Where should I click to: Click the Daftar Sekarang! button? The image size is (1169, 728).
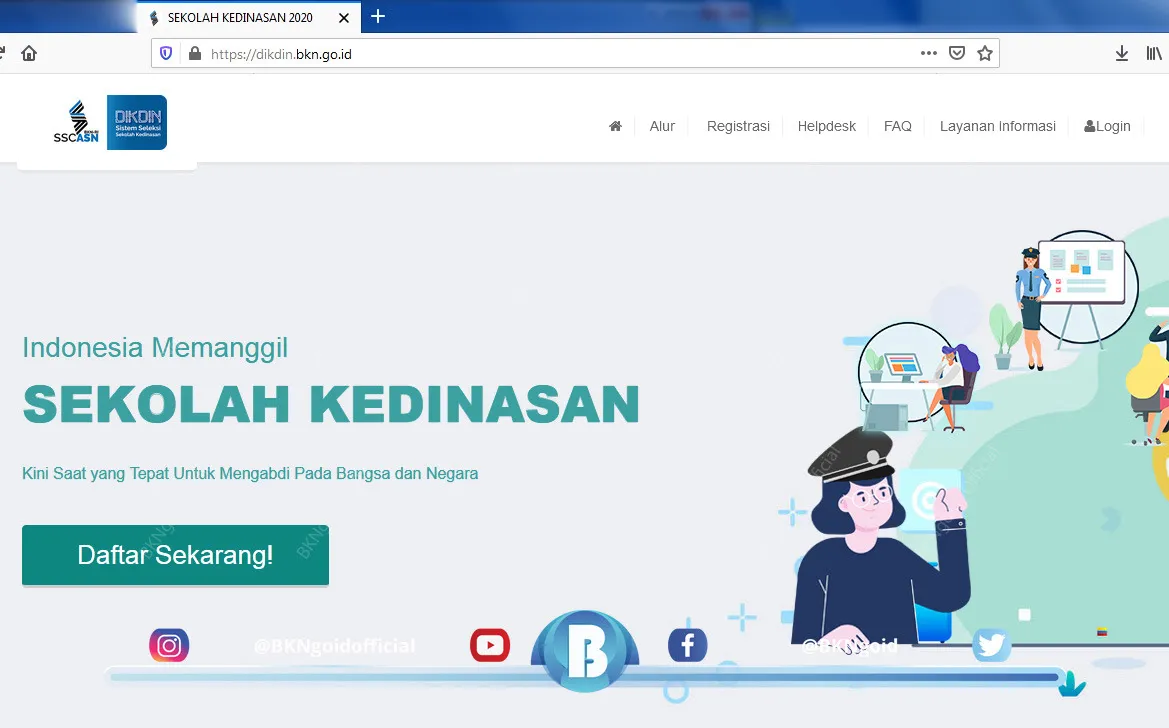point(175,555)
